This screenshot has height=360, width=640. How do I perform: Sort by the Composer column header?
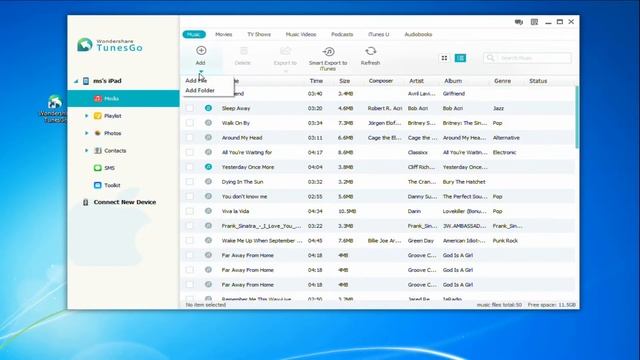(x=381, y=81)
